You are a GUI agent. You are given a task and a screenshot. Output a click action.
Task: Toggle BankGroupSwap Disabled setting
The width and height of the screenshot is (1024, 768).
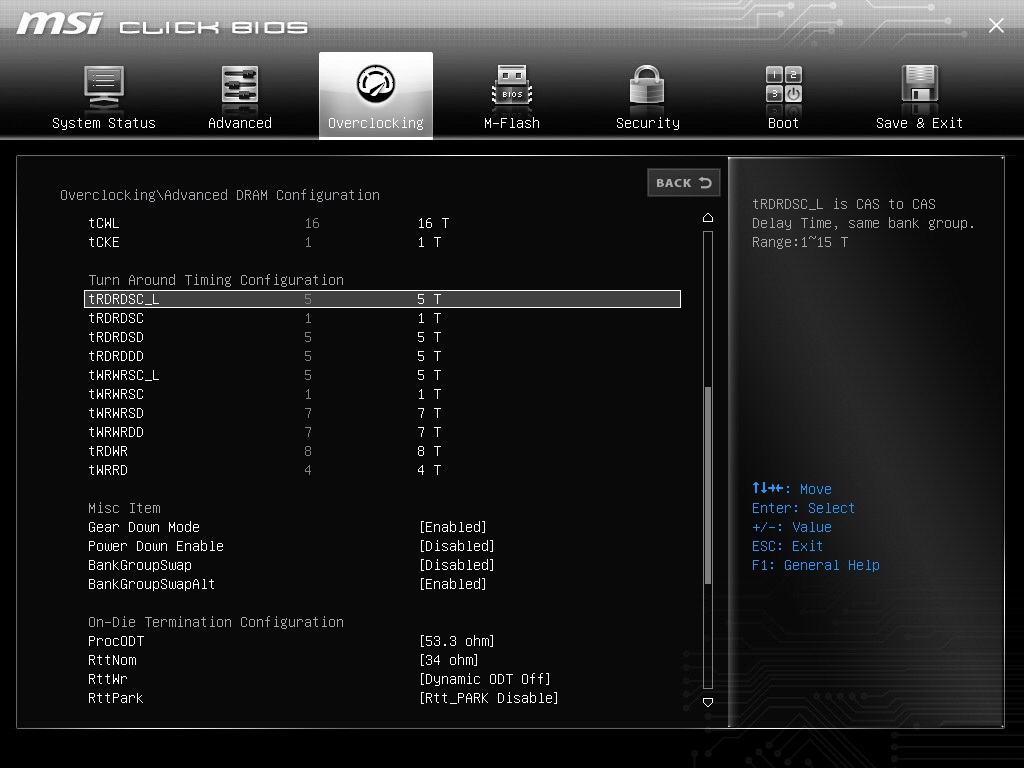point(456,565)
